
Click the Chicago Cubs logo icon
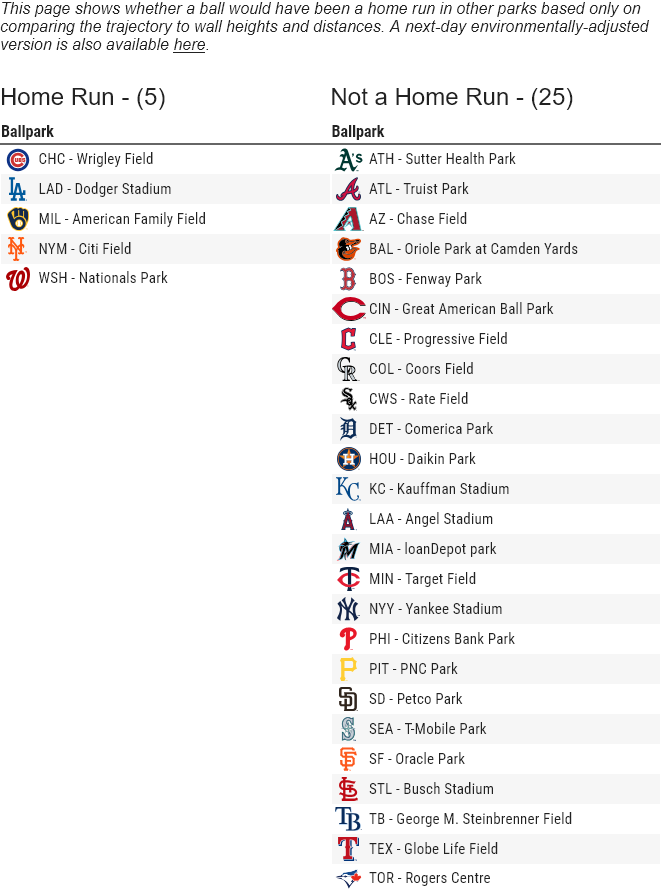pyautogui.click(x=18, y=159)
